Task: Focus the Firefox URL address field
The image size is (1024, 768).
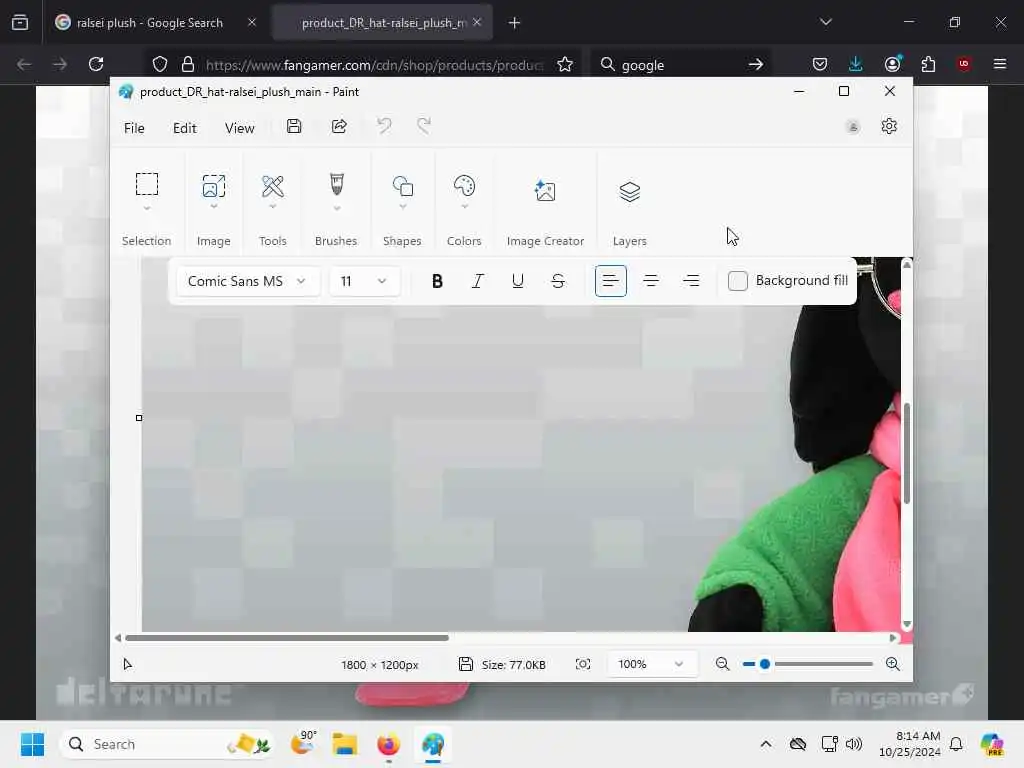Action: point(374,65)
